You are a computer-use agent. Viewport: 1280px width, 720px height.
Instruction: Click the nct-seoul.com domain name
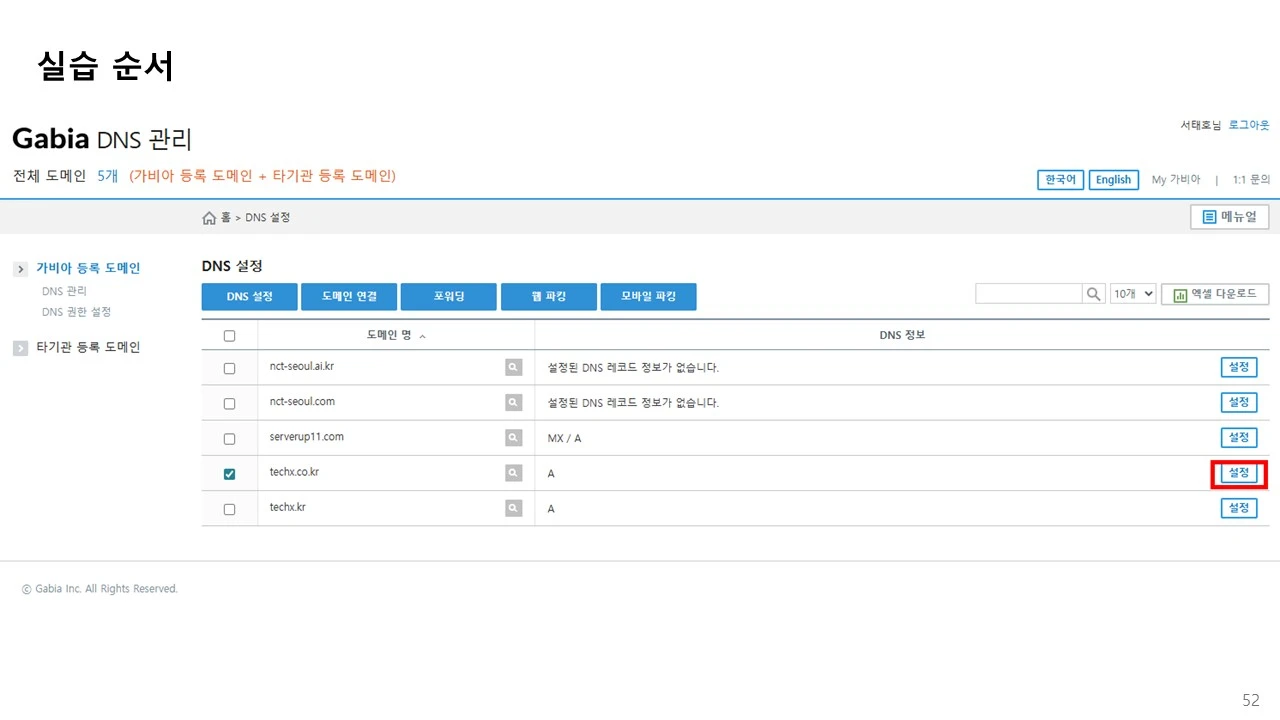(x=302, y=402)
